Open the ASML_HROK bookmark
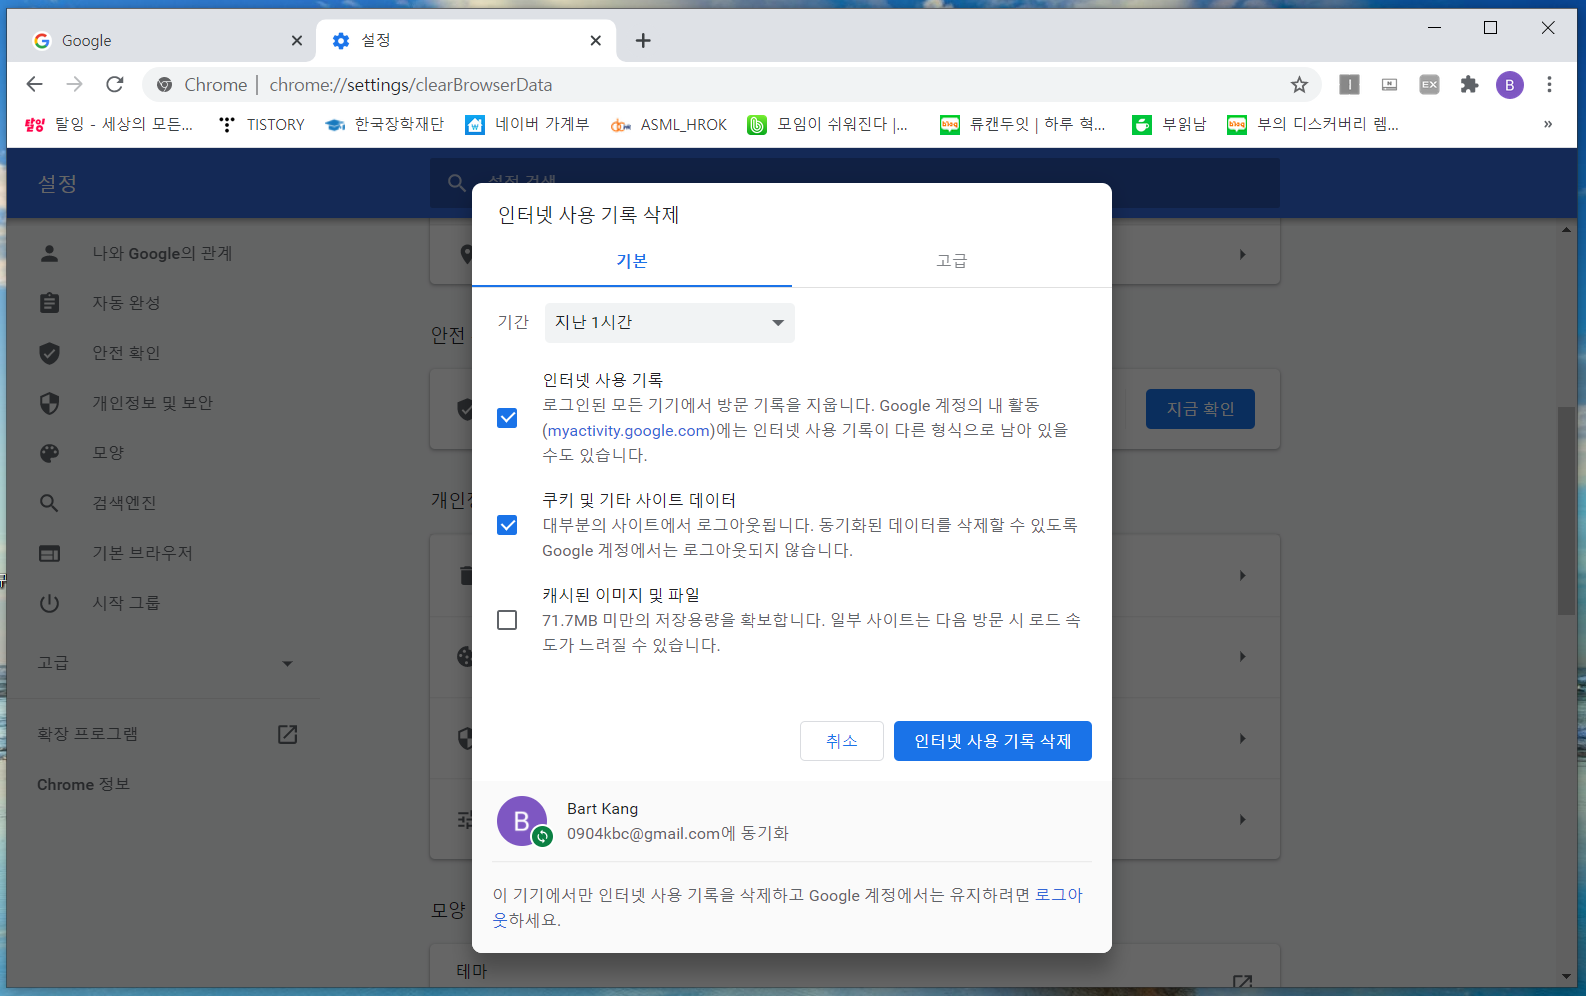1586x996 pixels. click(x=669, y=124)
